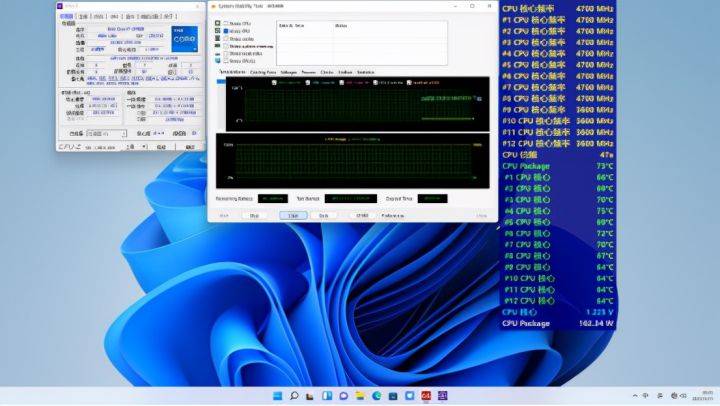The height and width of the screenshot is (406, 720).
Task: Click the Intel Core logo in CPU-Z
Action: pos(185,39)
